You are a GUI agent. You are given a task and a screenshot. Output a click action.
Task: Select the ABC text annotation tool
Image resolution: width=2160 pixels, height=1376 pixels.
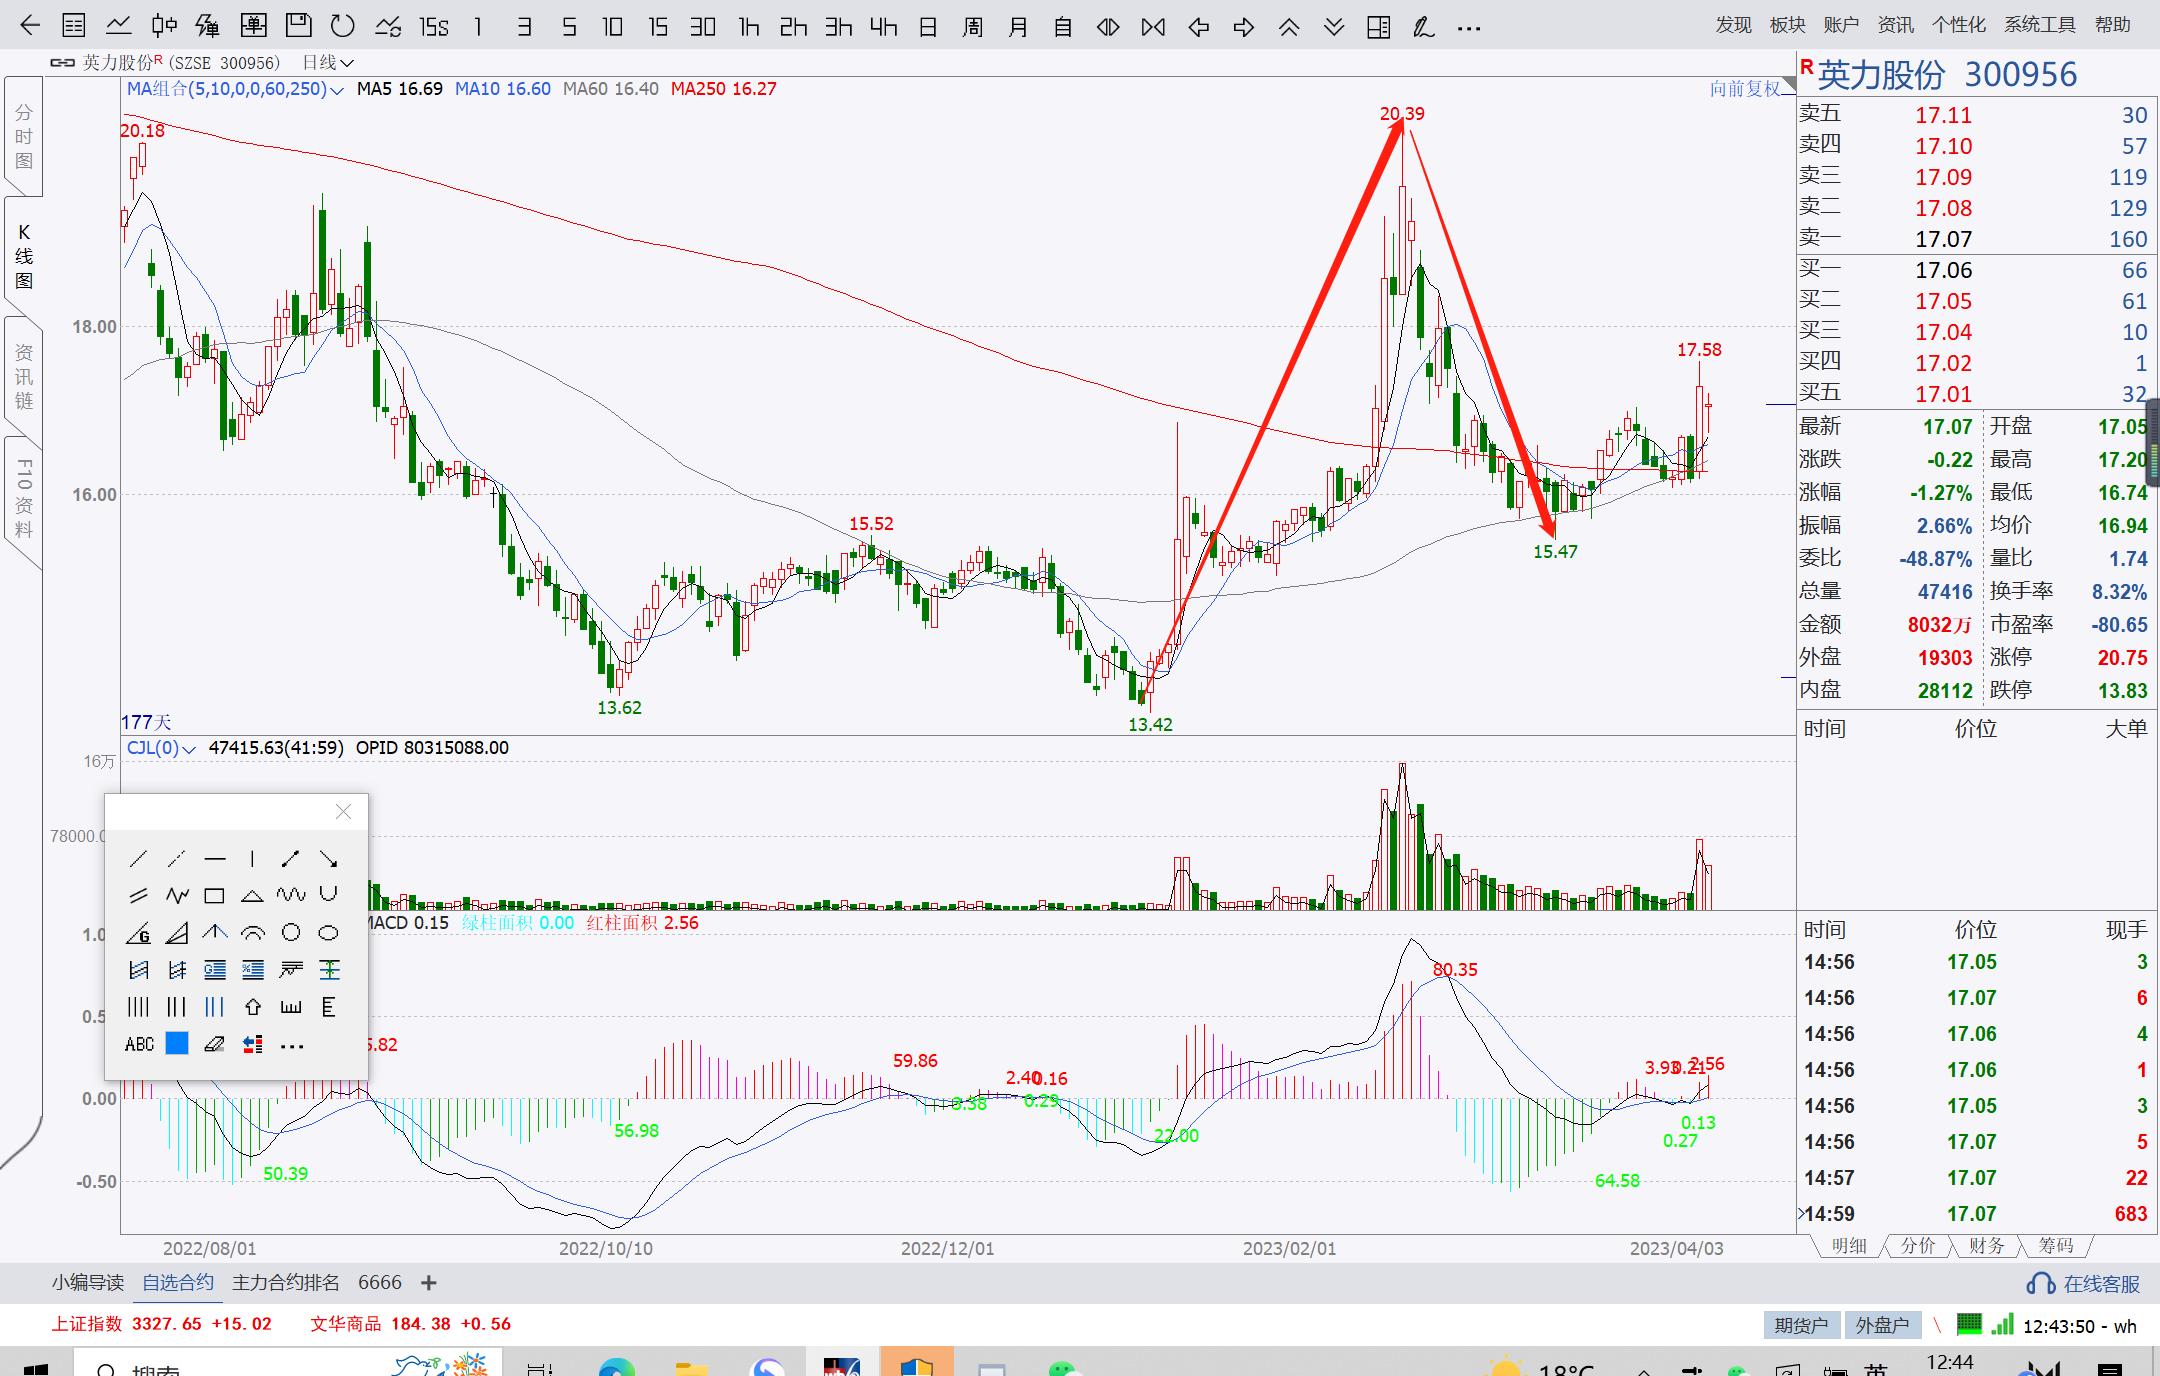coord(139,1045)
